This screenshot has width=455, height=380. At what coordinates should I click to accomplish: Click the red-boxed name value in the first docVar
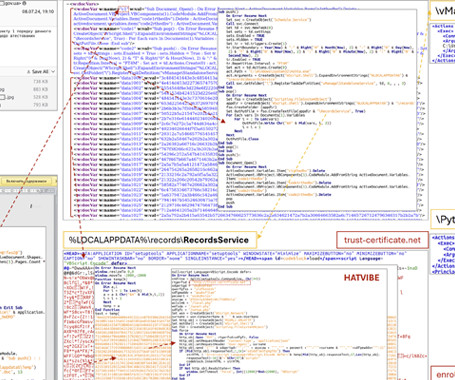point(123,9)
